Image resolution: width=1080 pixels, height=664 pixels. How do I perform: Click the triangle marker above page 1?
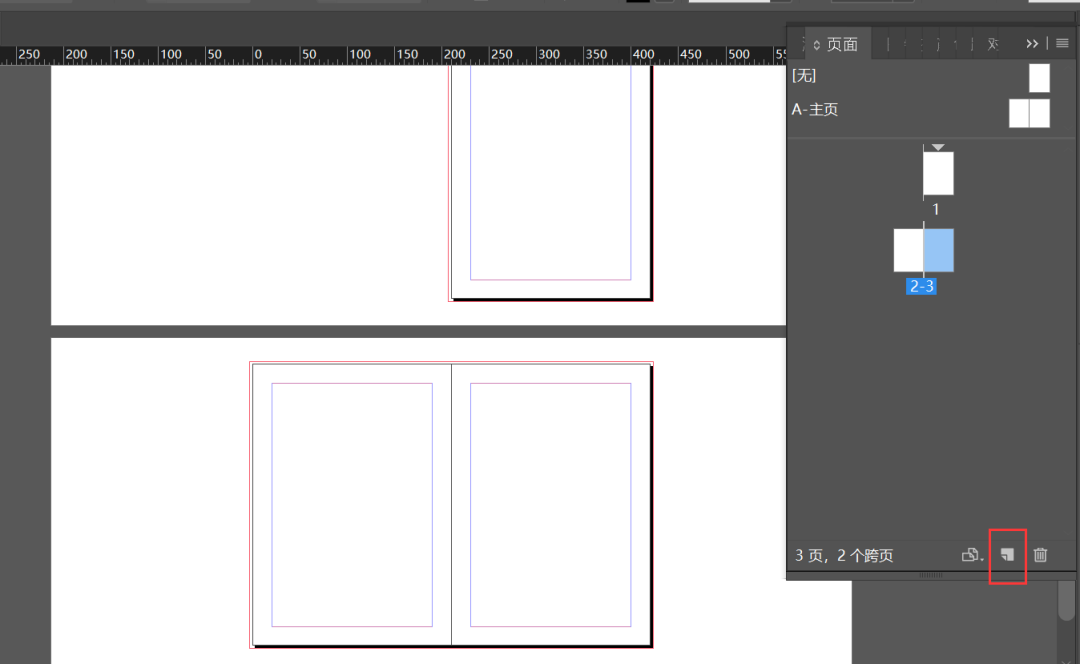pos(937,146)
